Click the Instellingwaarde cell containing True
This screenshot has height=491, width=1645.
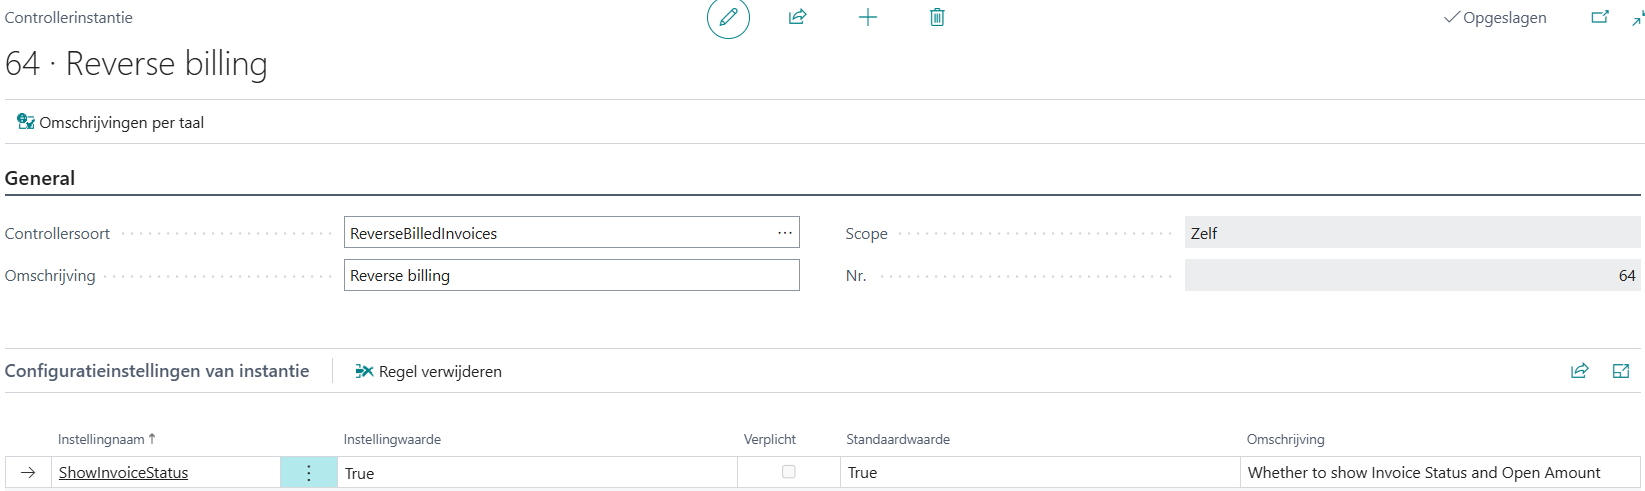point(537,473)
